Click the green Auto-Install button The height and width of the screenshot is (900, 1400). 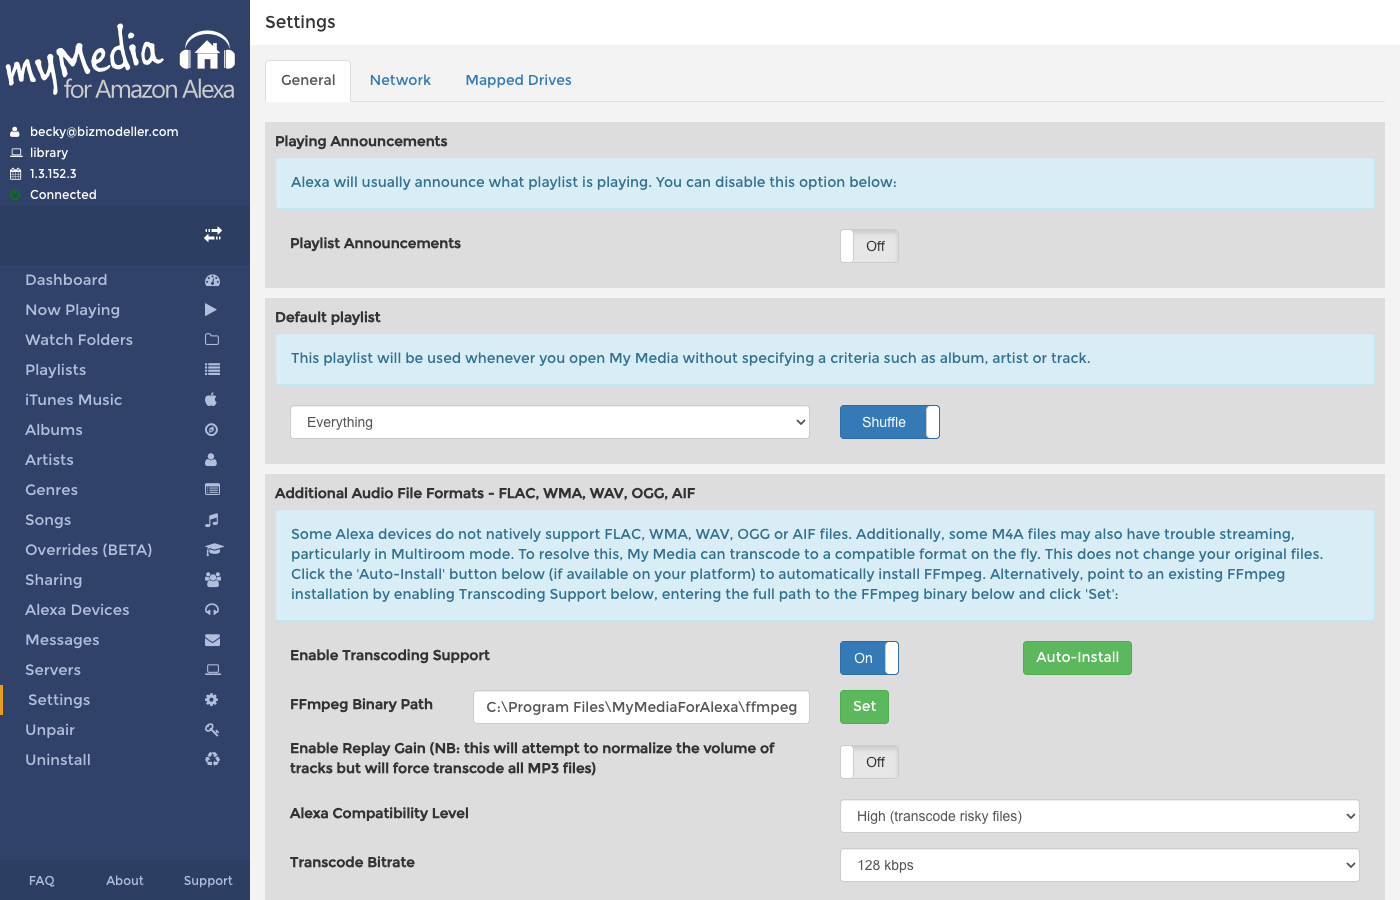tap(1077, 658)
